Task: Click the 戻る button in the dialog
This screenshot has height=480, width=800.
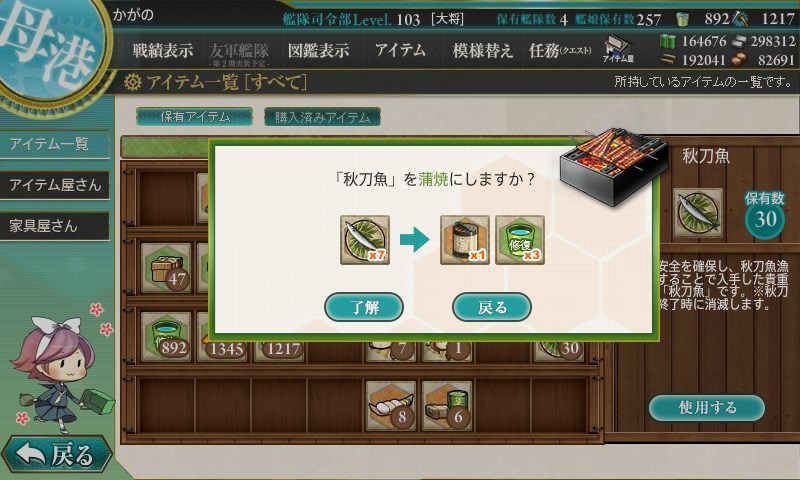Action: tap(492, 307)
